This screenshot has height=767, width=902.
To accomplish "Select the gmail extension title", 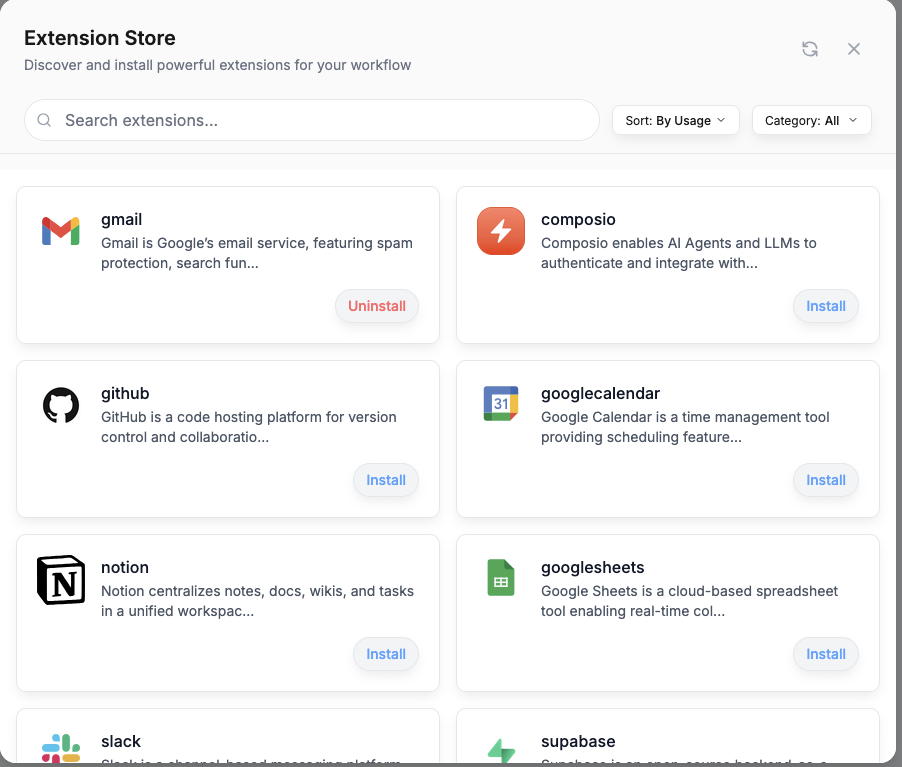I will coord(121,220).
